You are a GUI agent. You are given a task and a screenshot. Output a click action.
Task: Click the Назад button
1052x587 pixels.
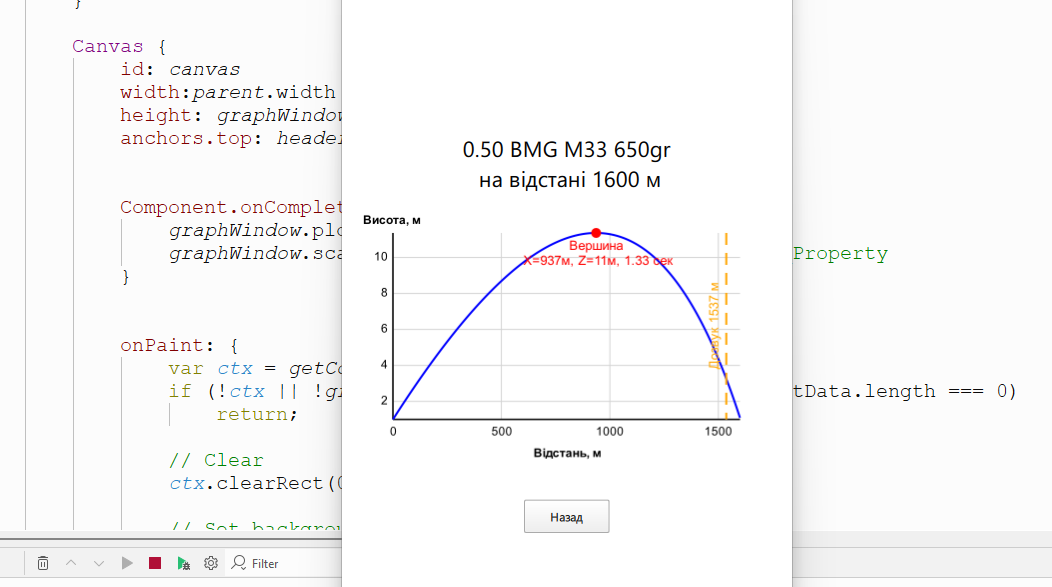click(x=566, y=517)
